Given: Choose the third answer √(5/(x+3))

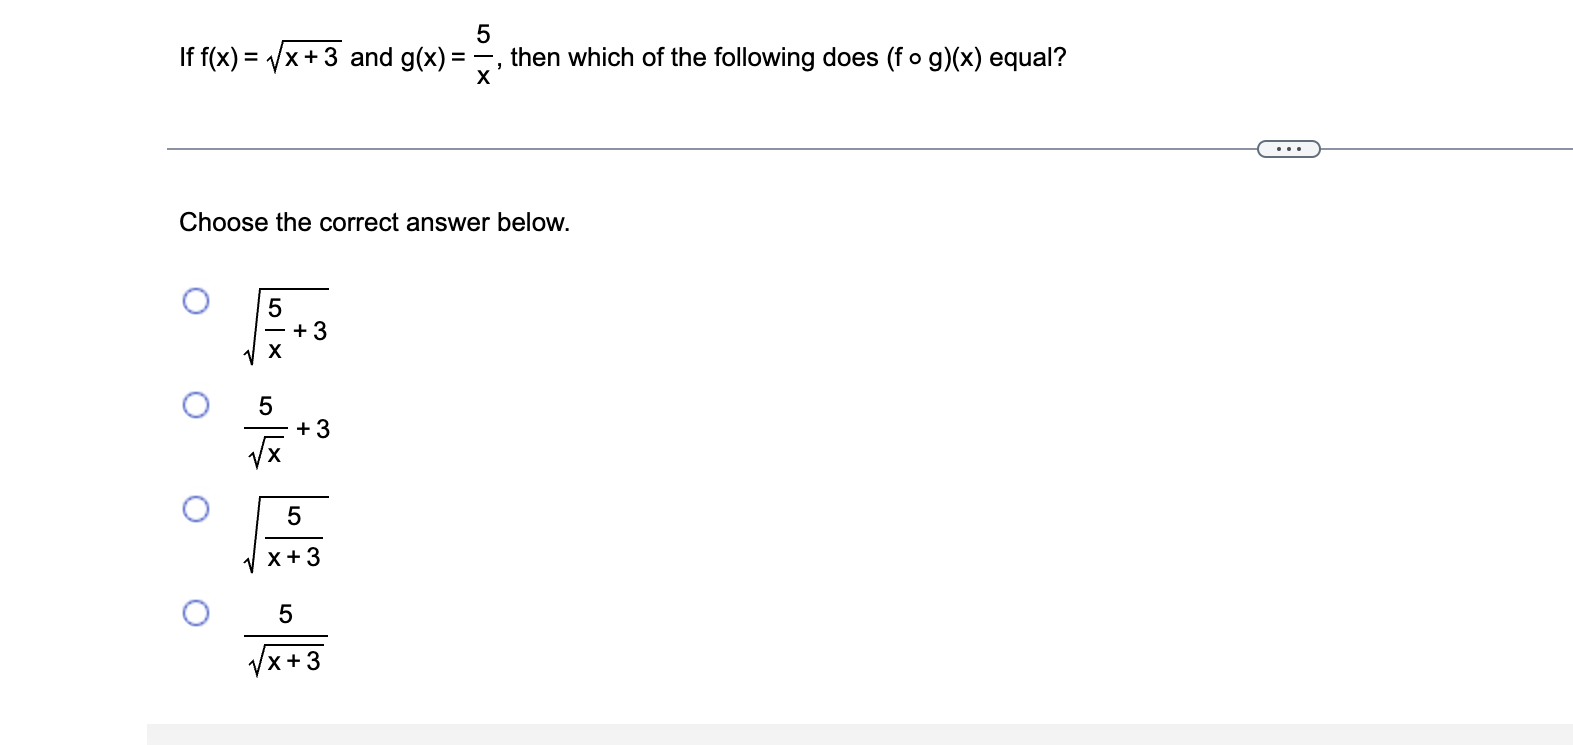Looking at the screenshot, I should pyautogui.click(x=196, y=511).
